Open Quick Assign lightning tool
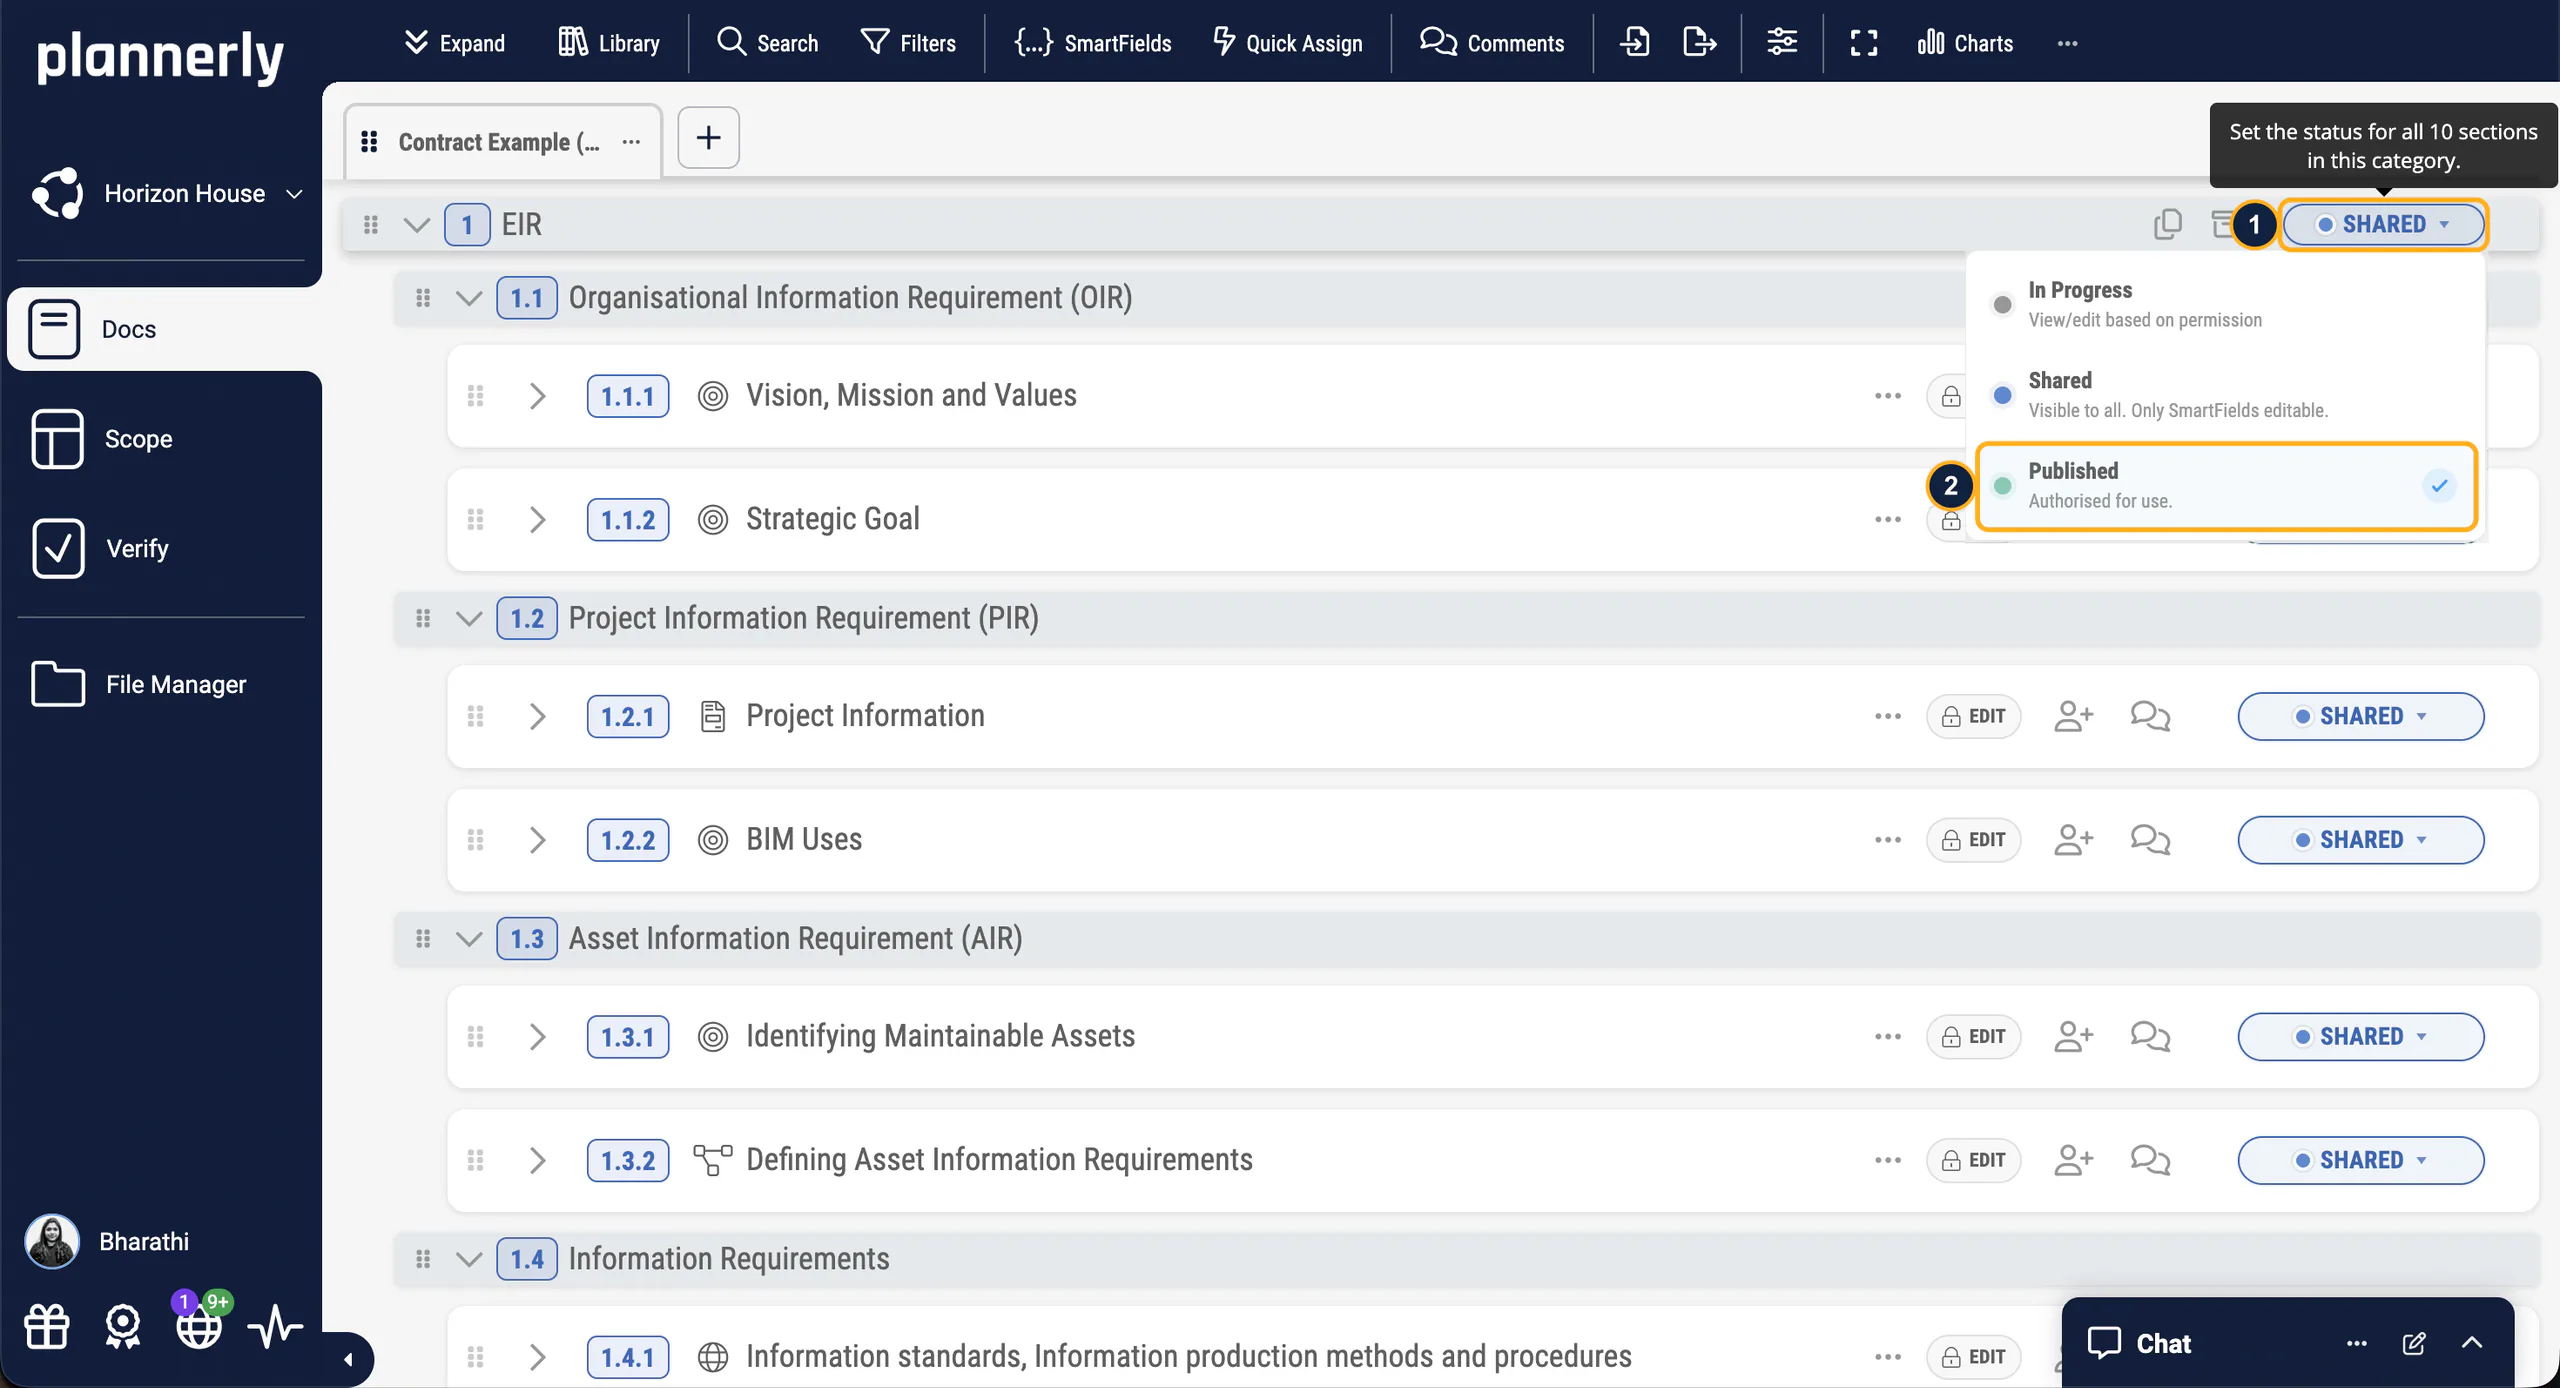The image size is (2560, 1388). pyautogui.click(x=1288, y=43)
